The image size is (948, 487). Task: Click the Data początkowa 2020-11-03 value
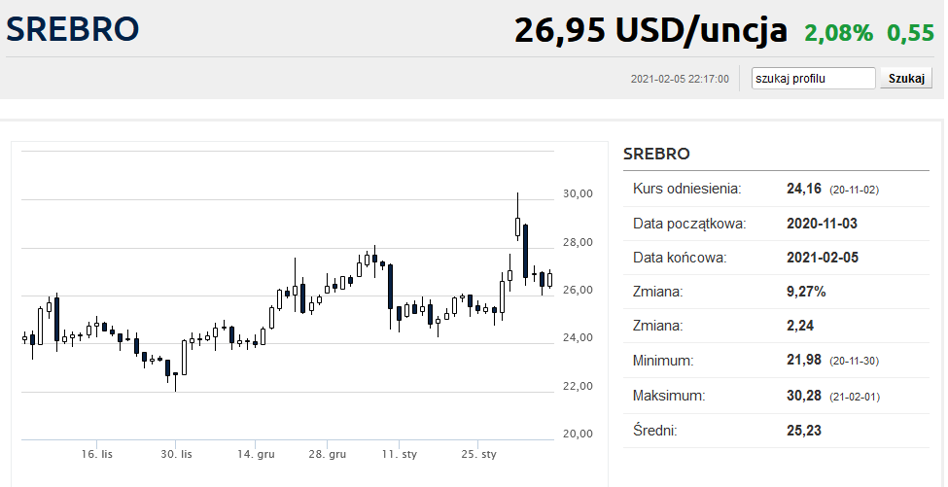click(x=822, y=224)
